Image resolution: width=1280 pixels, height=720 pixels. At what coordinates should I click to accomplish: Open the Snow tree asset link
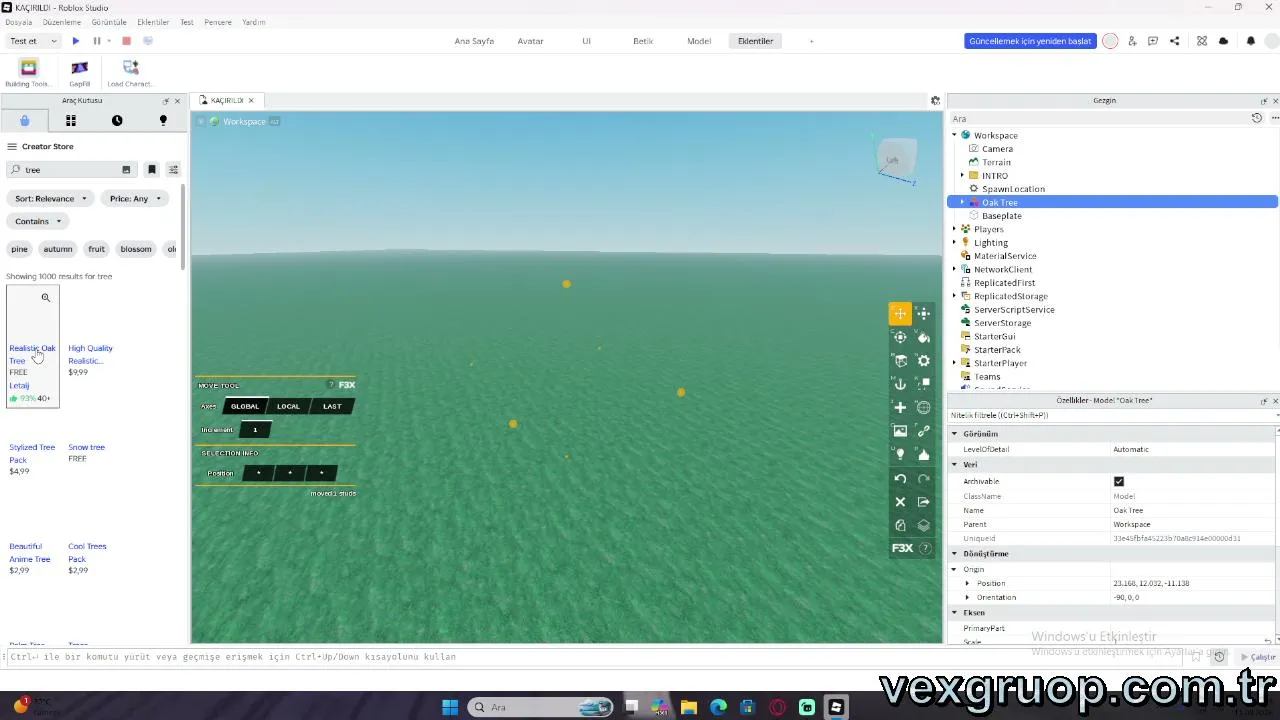[86, 447]
